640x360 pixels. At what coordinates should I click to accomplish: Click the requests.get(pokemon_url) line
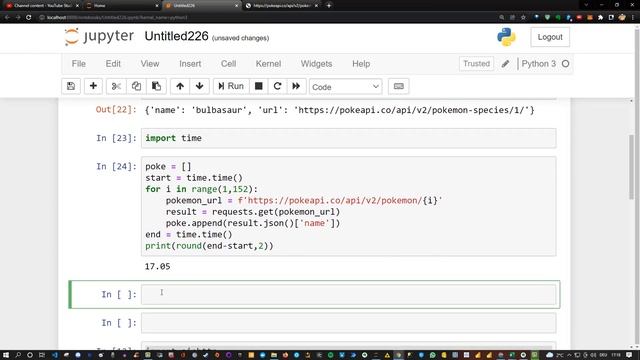click(x=253, y=212)
